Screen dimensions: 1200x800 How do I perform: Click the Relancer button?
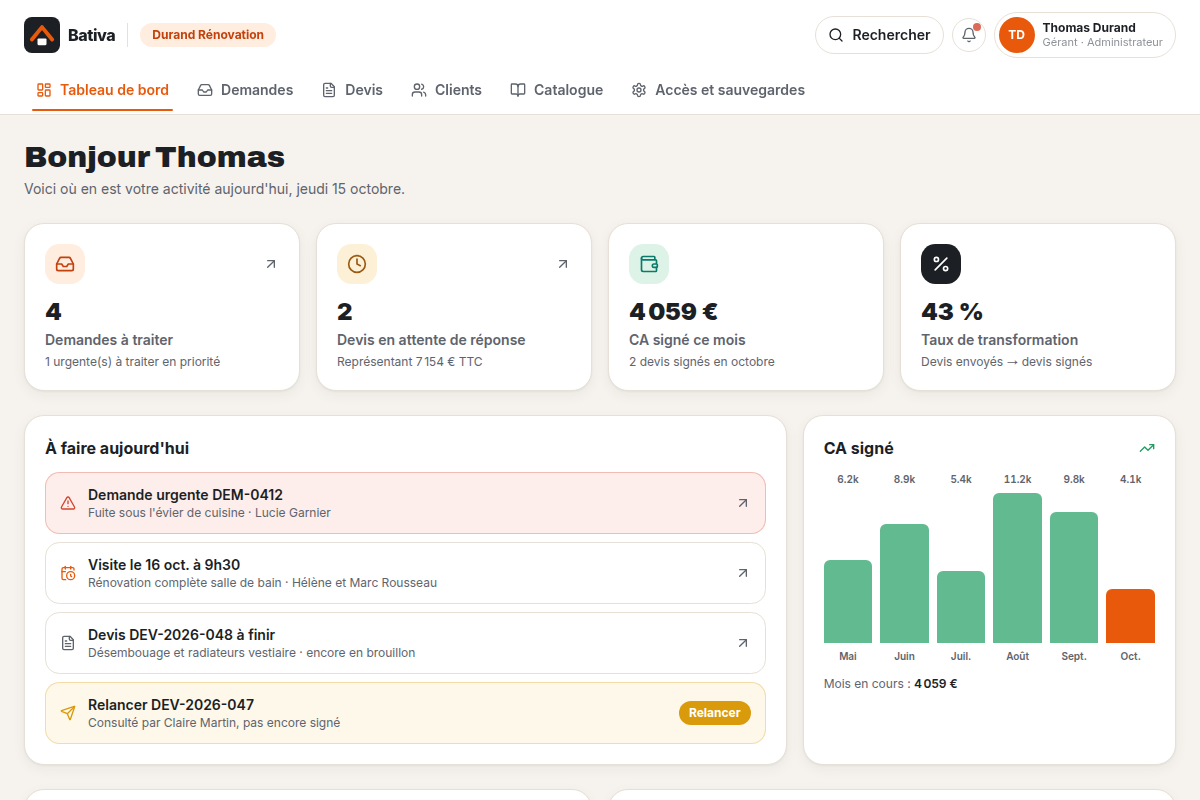(x=715, y=713)
